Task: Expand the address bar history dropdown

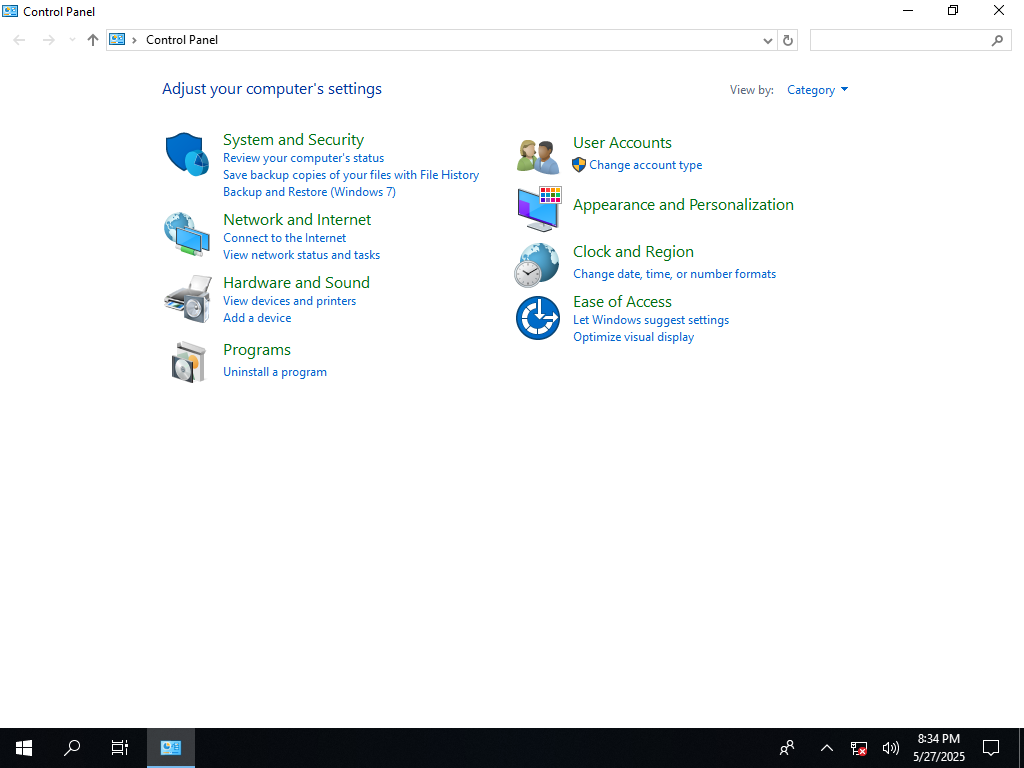Action: coord(768,40)
